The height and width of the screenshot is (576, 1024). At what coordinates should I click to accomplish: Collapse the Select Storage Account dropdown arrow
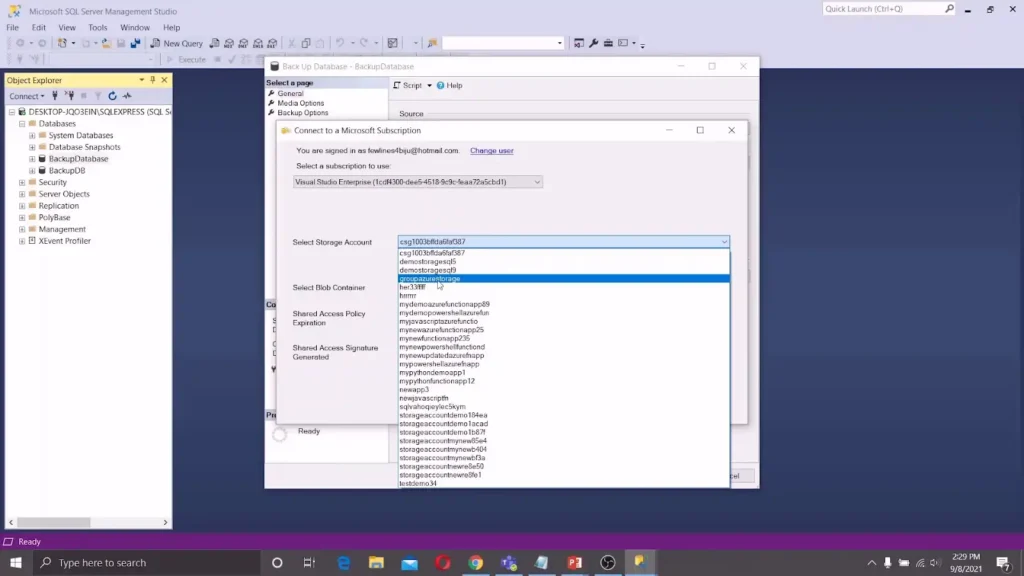pos(724,242)
